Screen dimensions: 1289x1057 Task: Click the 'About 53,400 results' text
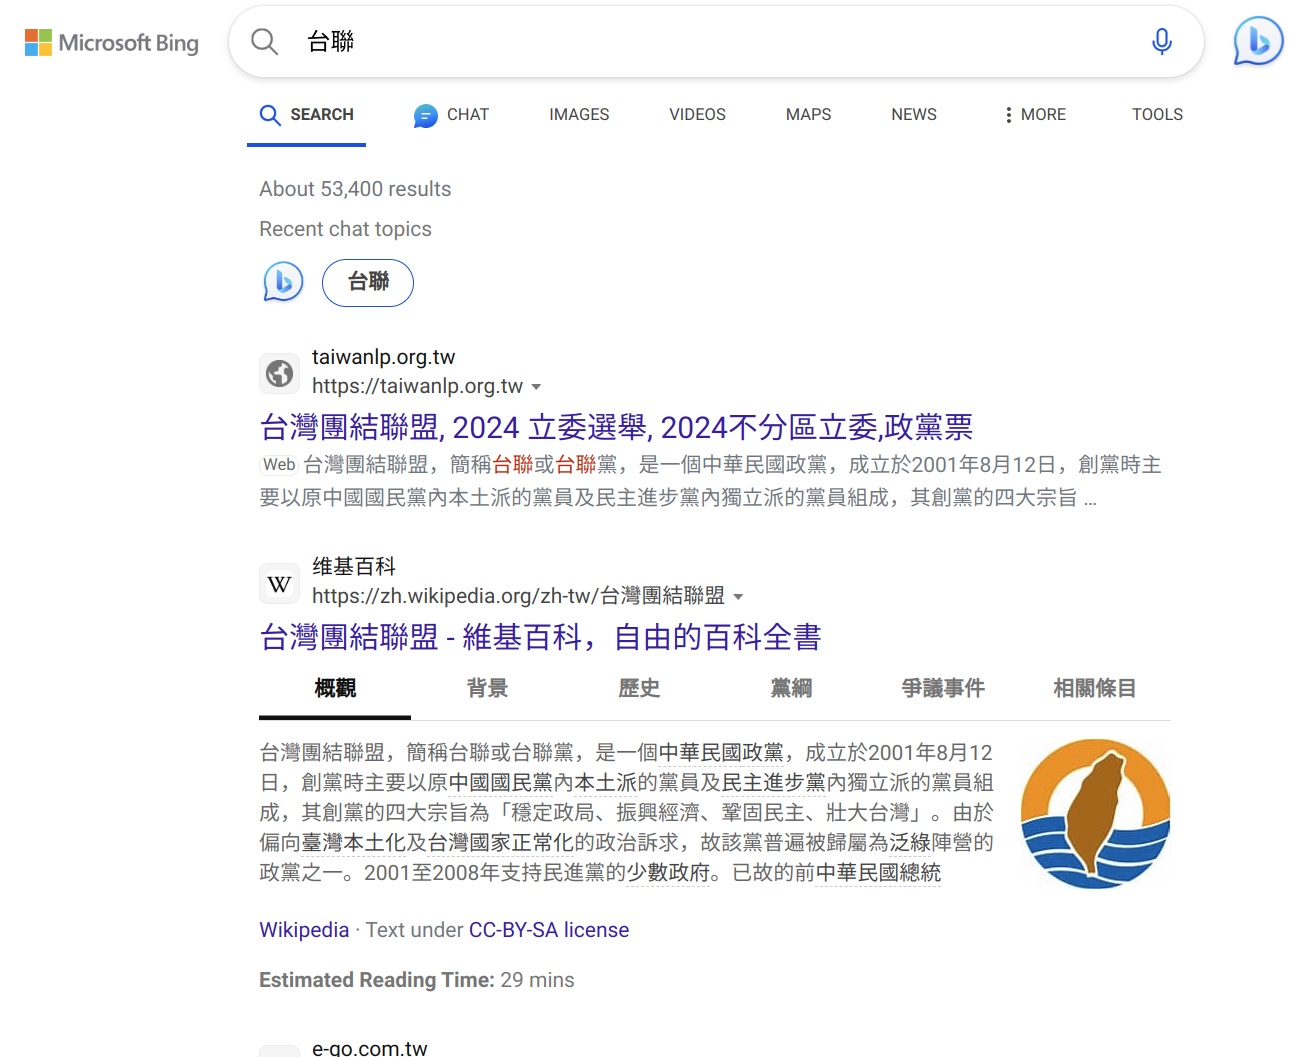355,189
